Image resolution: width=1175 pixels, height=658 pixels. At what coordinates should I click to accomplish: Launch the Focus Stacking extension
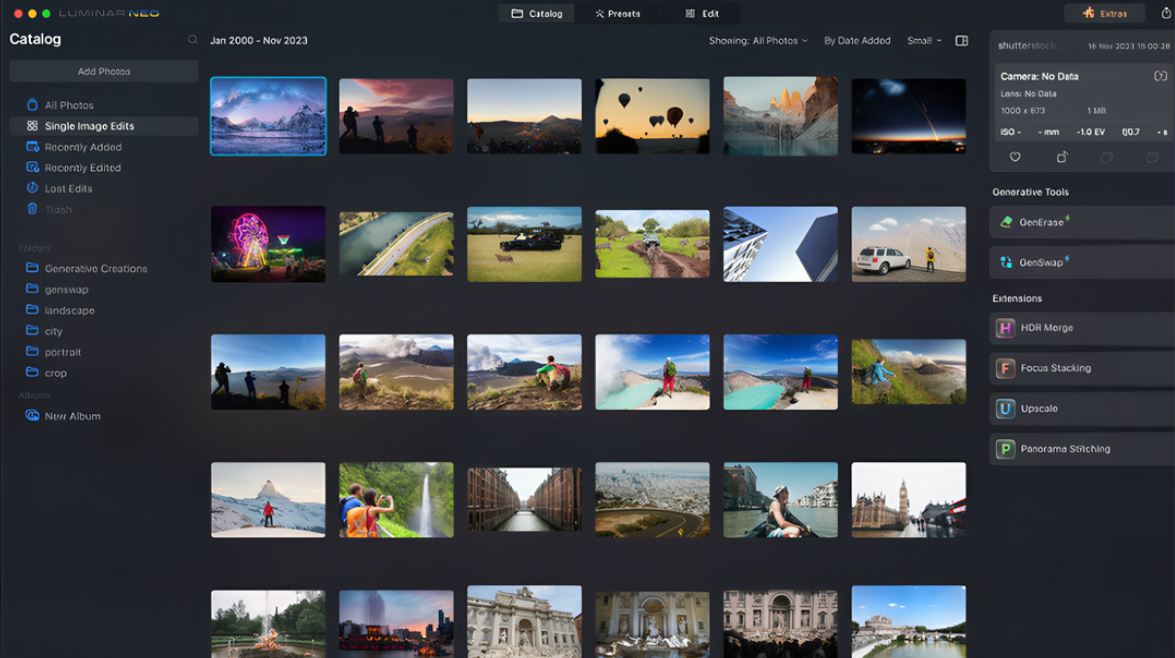point(1082,368)
